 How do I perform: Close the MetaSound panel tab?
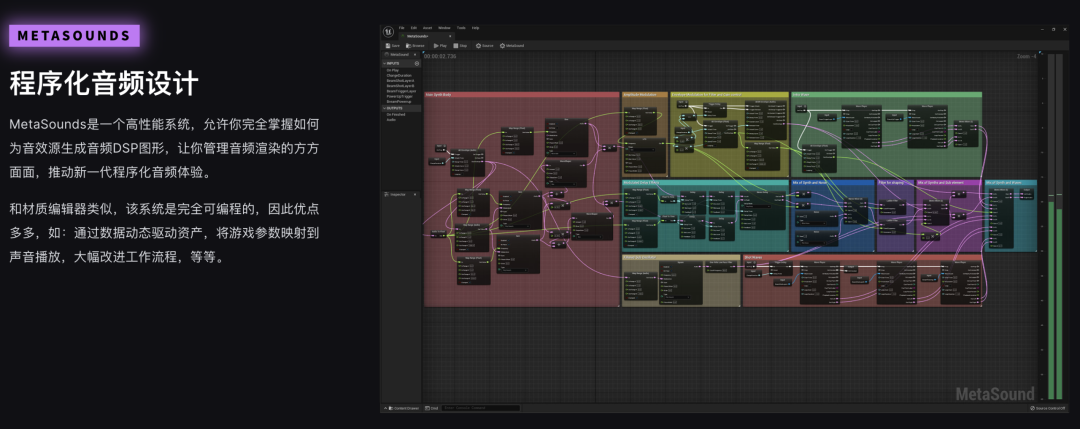pyautogui.click(x=415, y=54)
